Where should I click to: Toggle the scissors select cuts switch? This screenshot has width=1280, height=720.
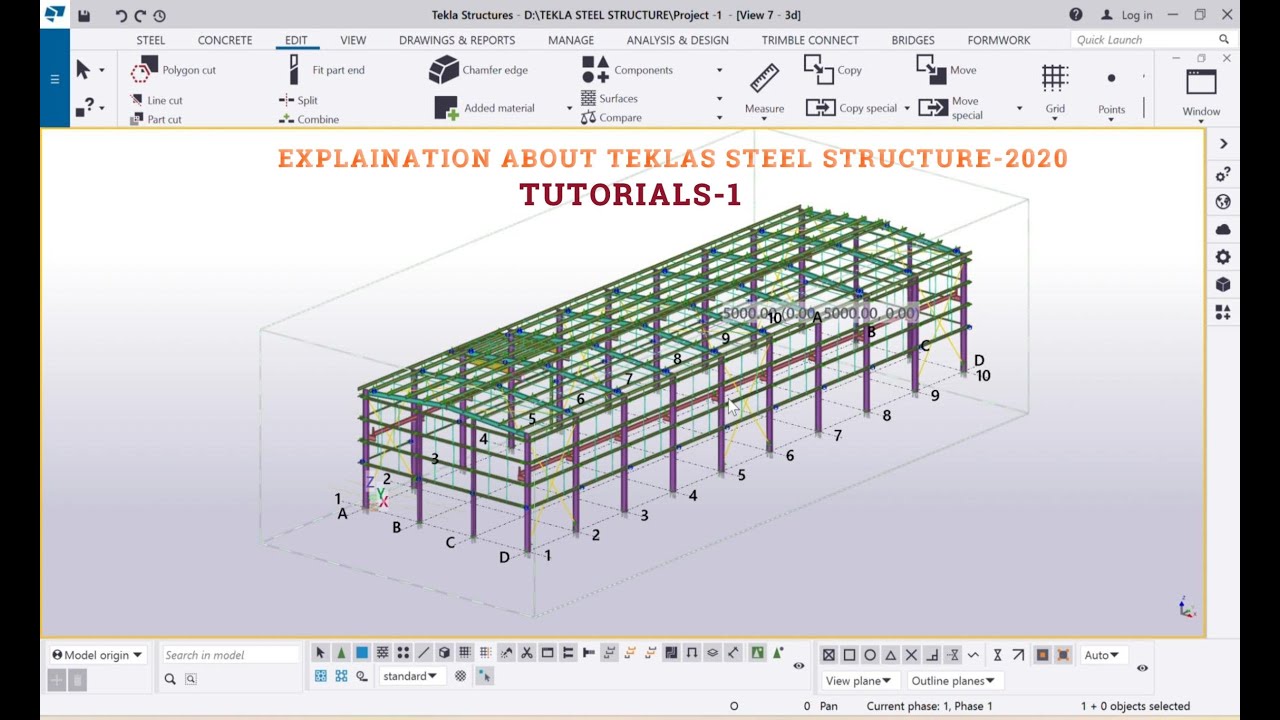527,653
